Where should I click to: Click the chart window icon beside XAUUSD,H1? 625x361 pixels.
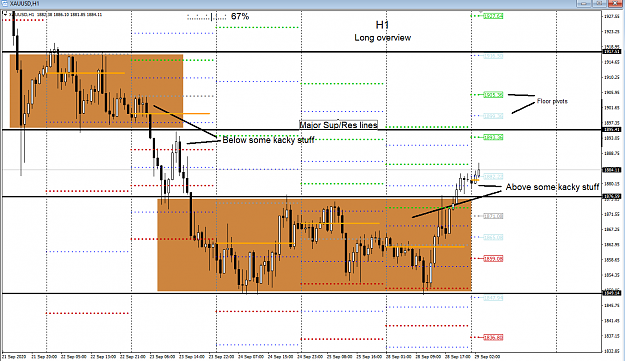pos(4,4)
